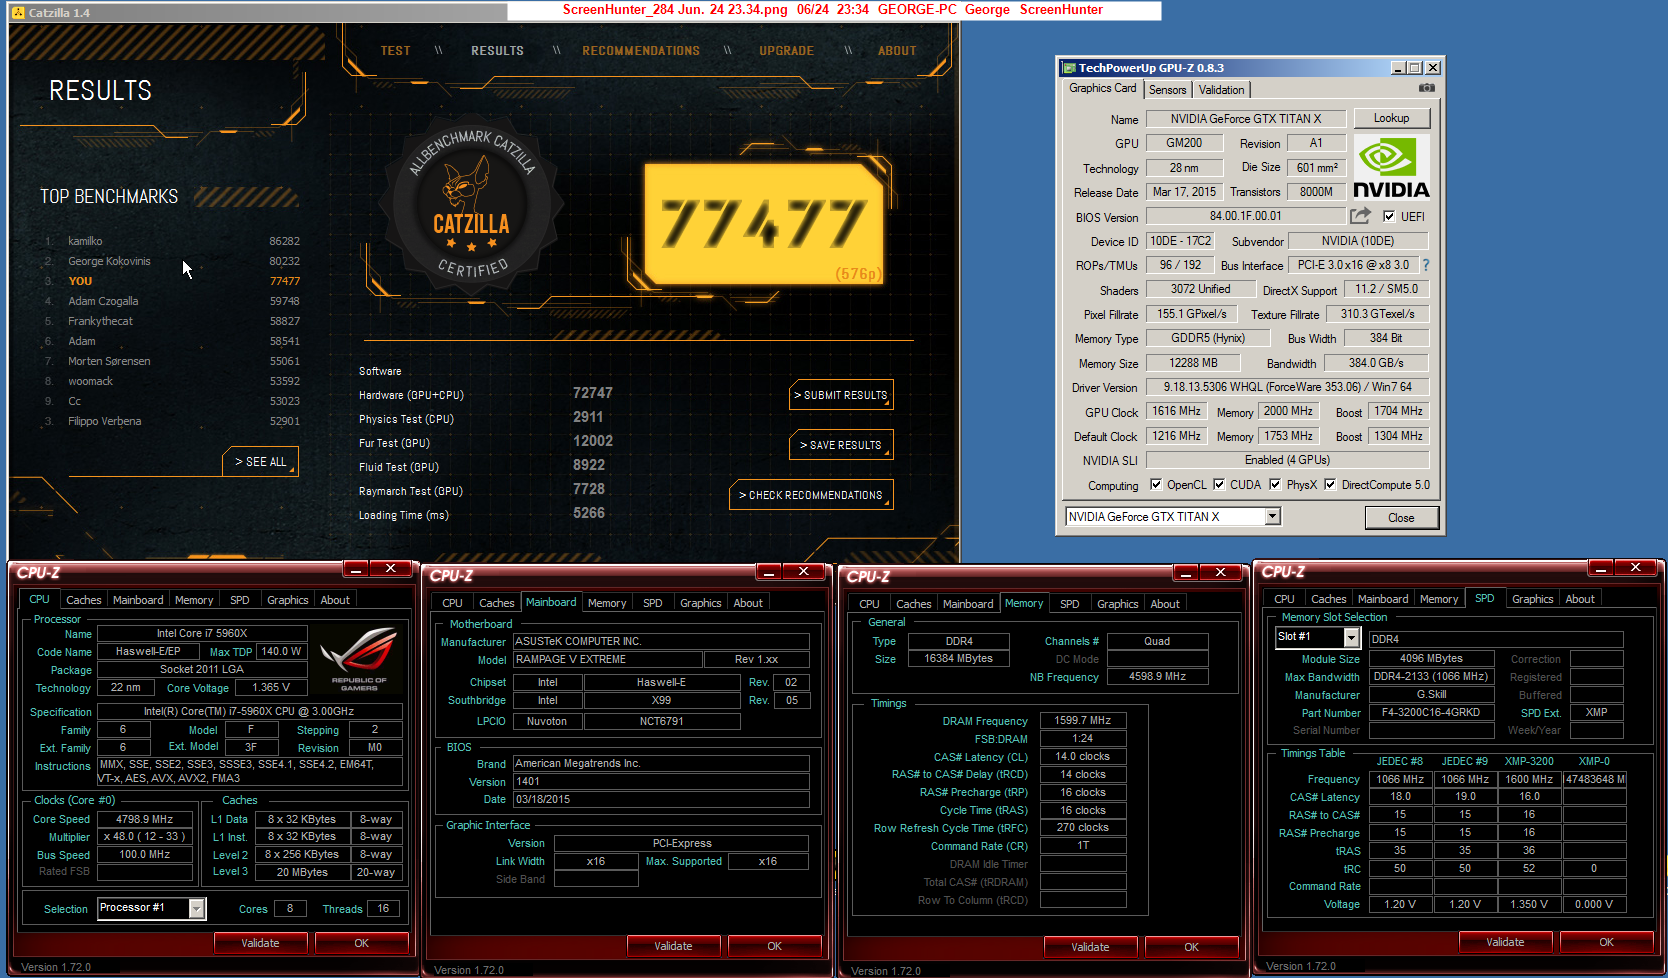This screenshot has width=1668, height=978.
Task: Select the George Kokovinis leaderboard entry
Action: pos(172,261)
